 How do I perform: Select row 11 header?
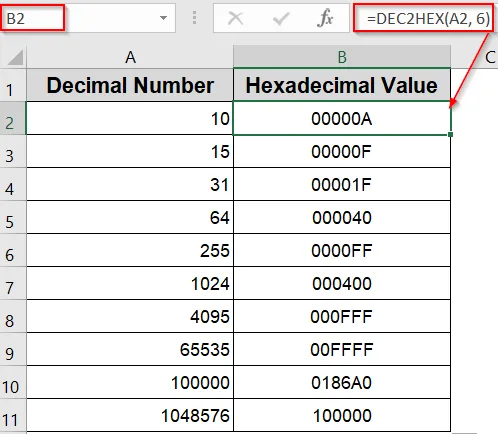click(13, 415)
